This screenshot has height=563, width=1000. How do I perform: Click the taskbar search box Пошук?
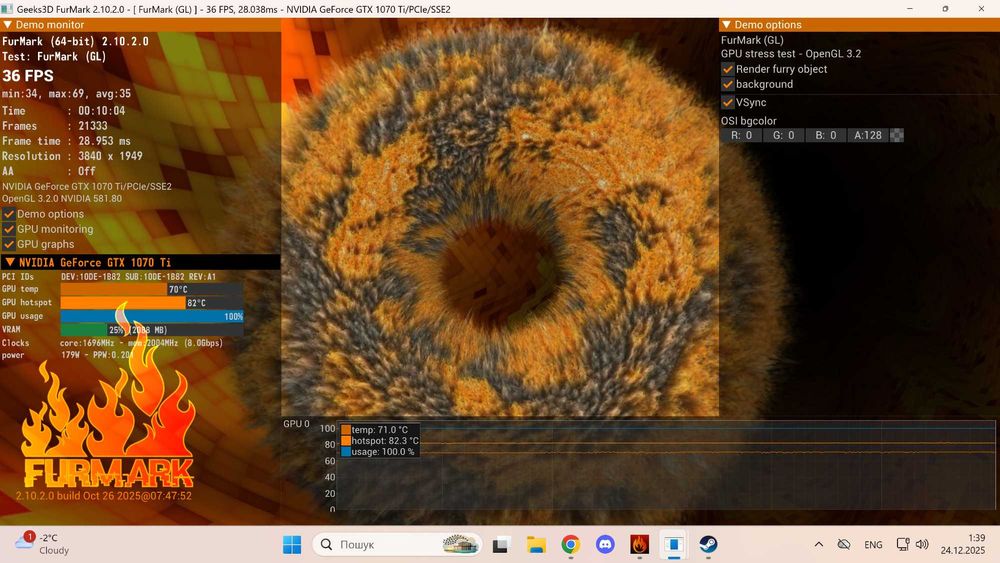pyautogui.click(x=397, y=545)
